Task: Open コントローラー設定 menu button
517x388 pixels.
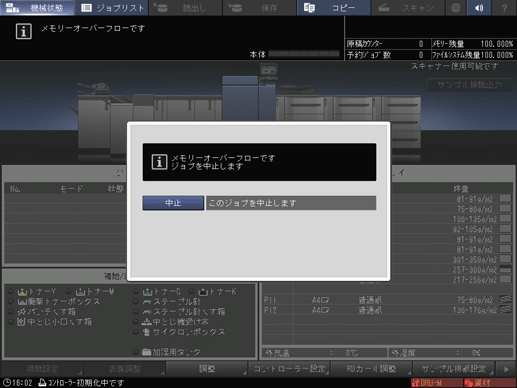Action: coord(289,369)
